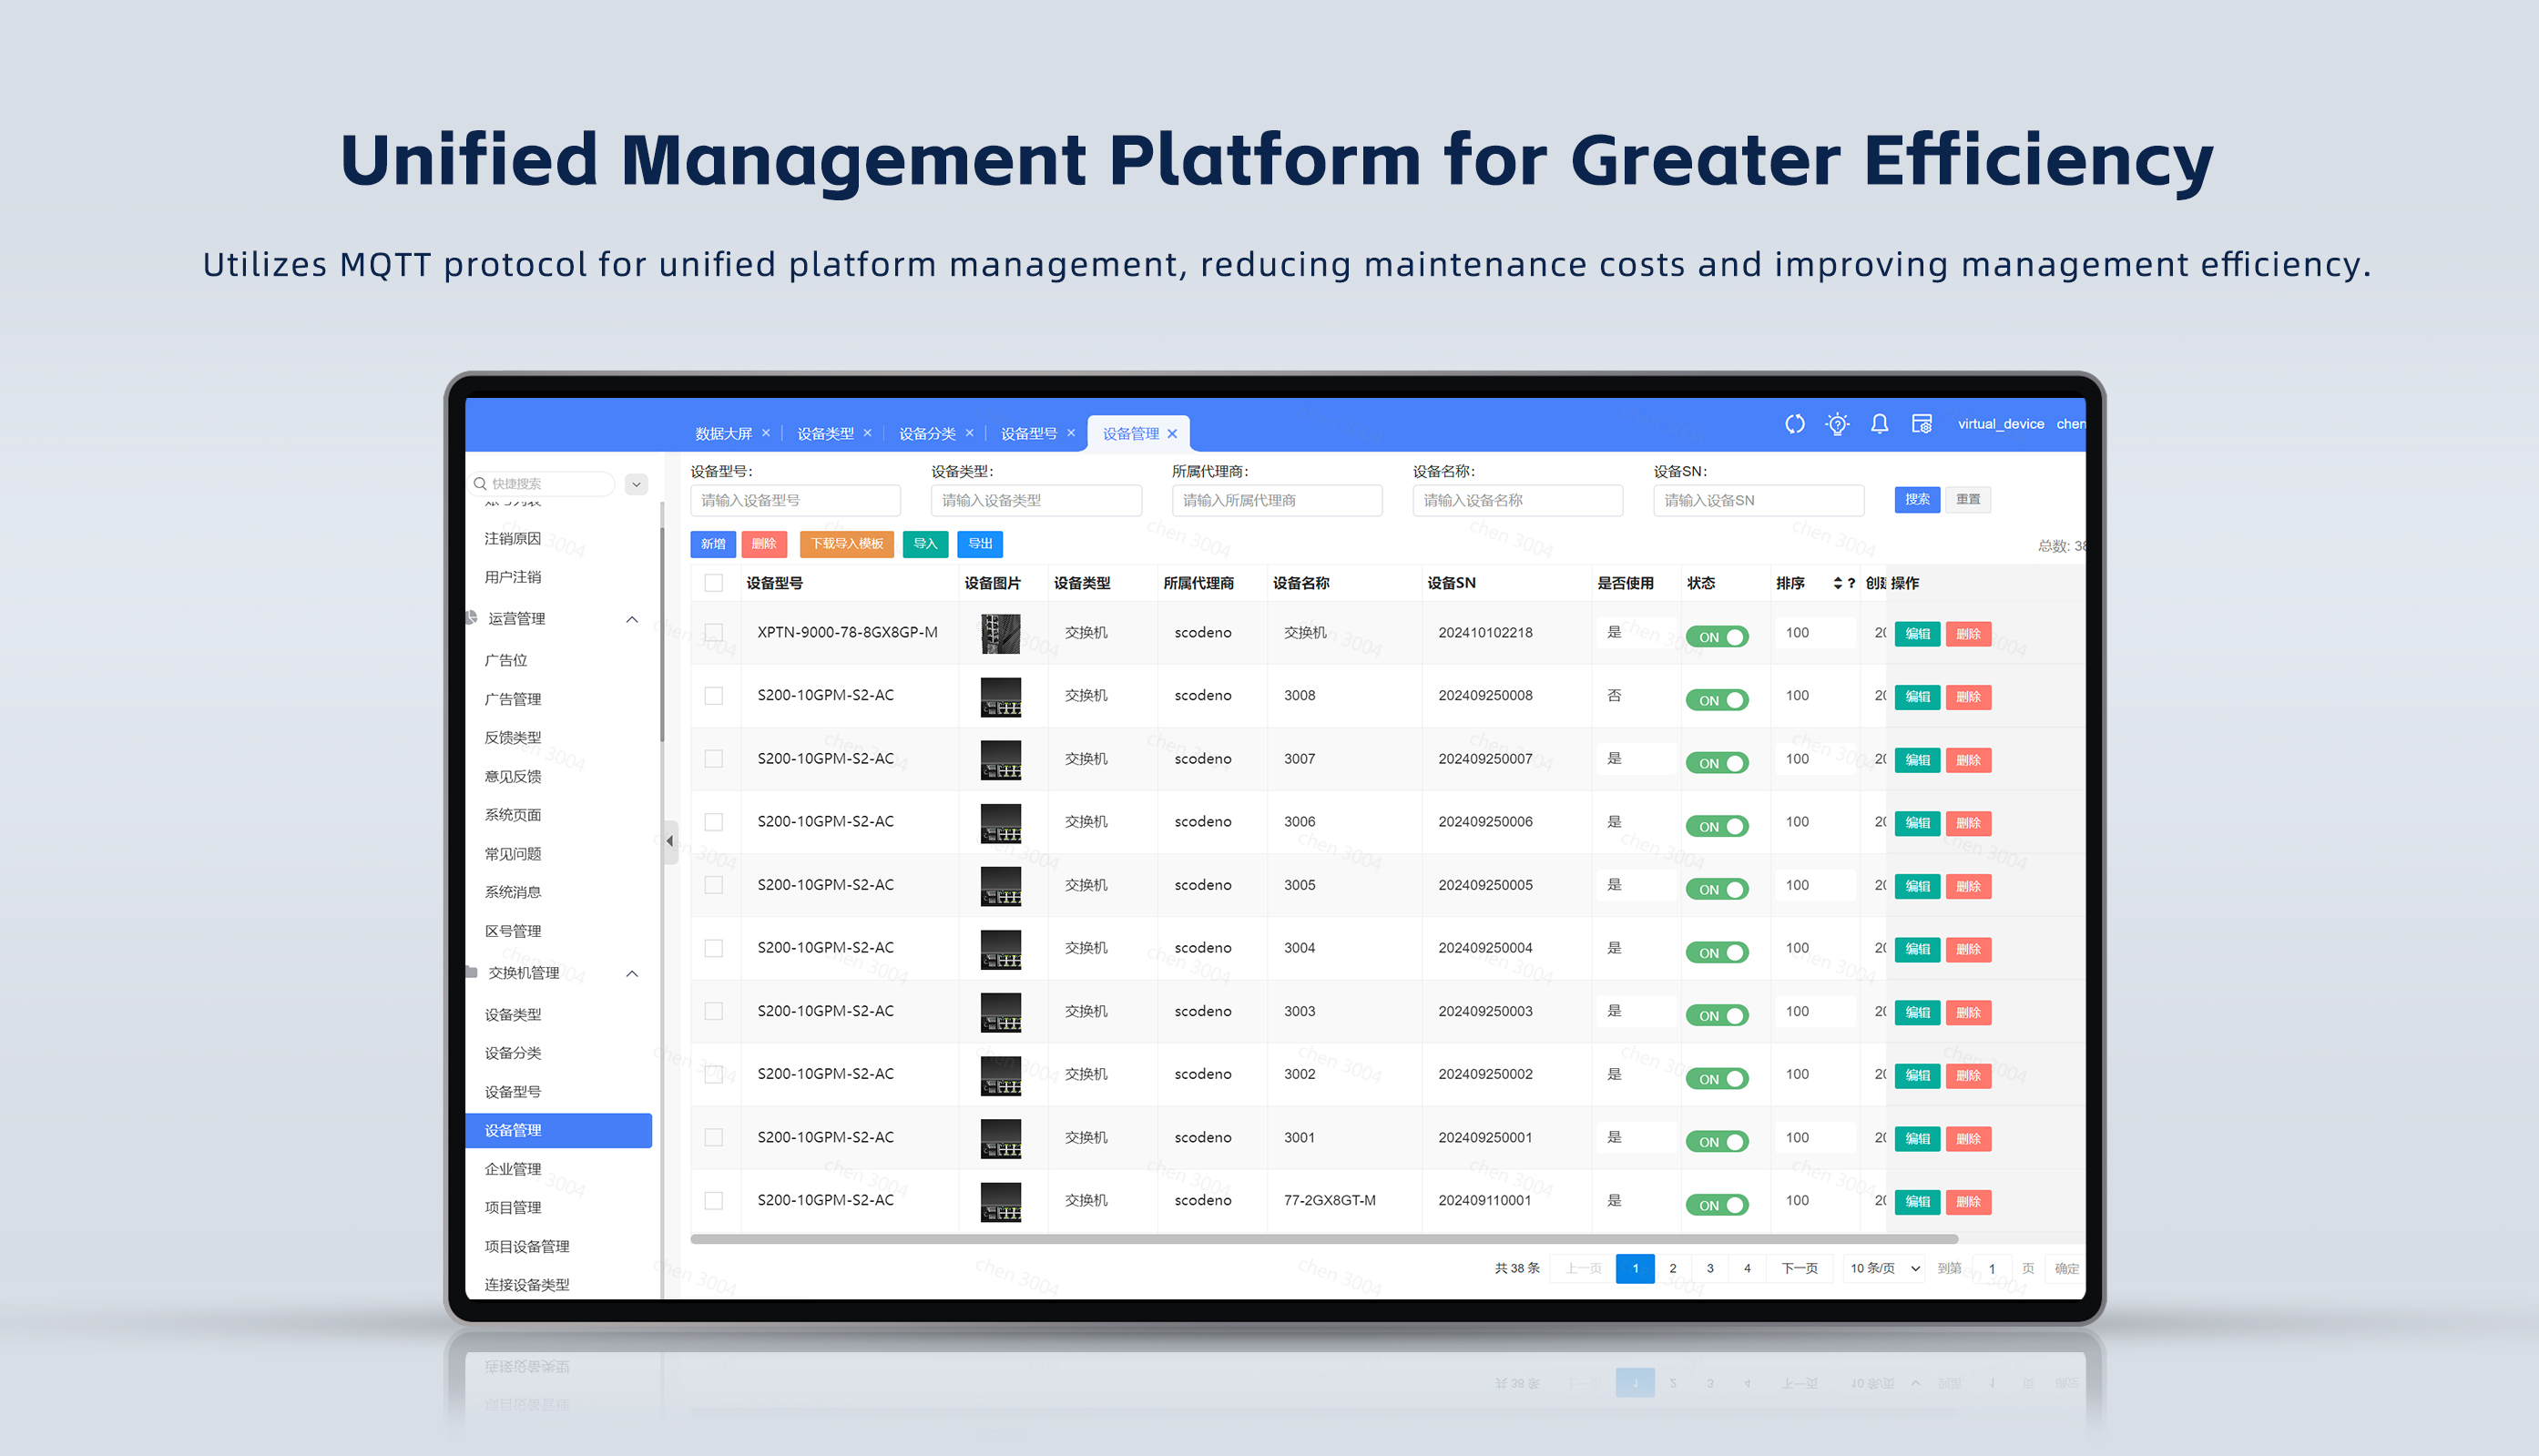Check the box for XPTN-9000-78-8GX8GP-M row
Screen dimensions: 2539x1456
click(x=713, y=632)
